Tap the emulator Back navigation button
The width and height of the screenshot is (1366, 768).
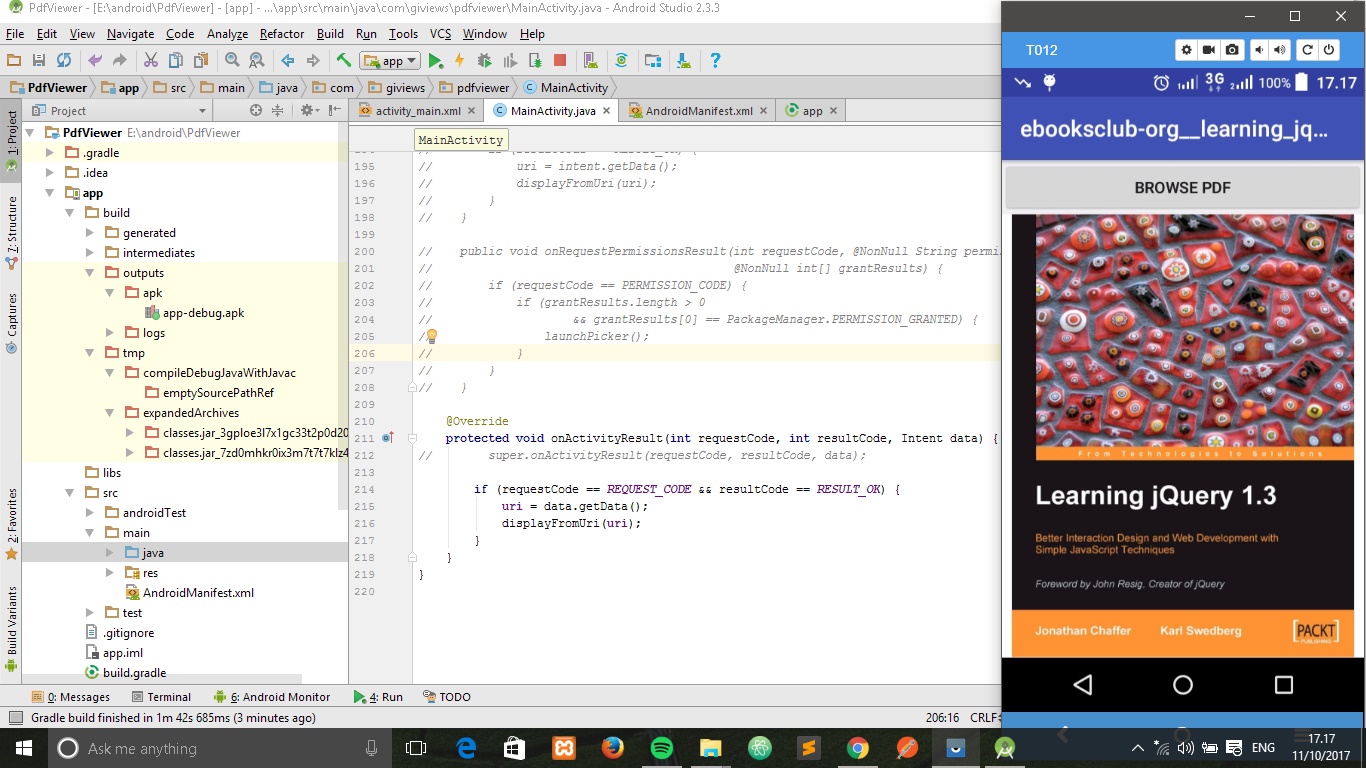click(1082, 685)
